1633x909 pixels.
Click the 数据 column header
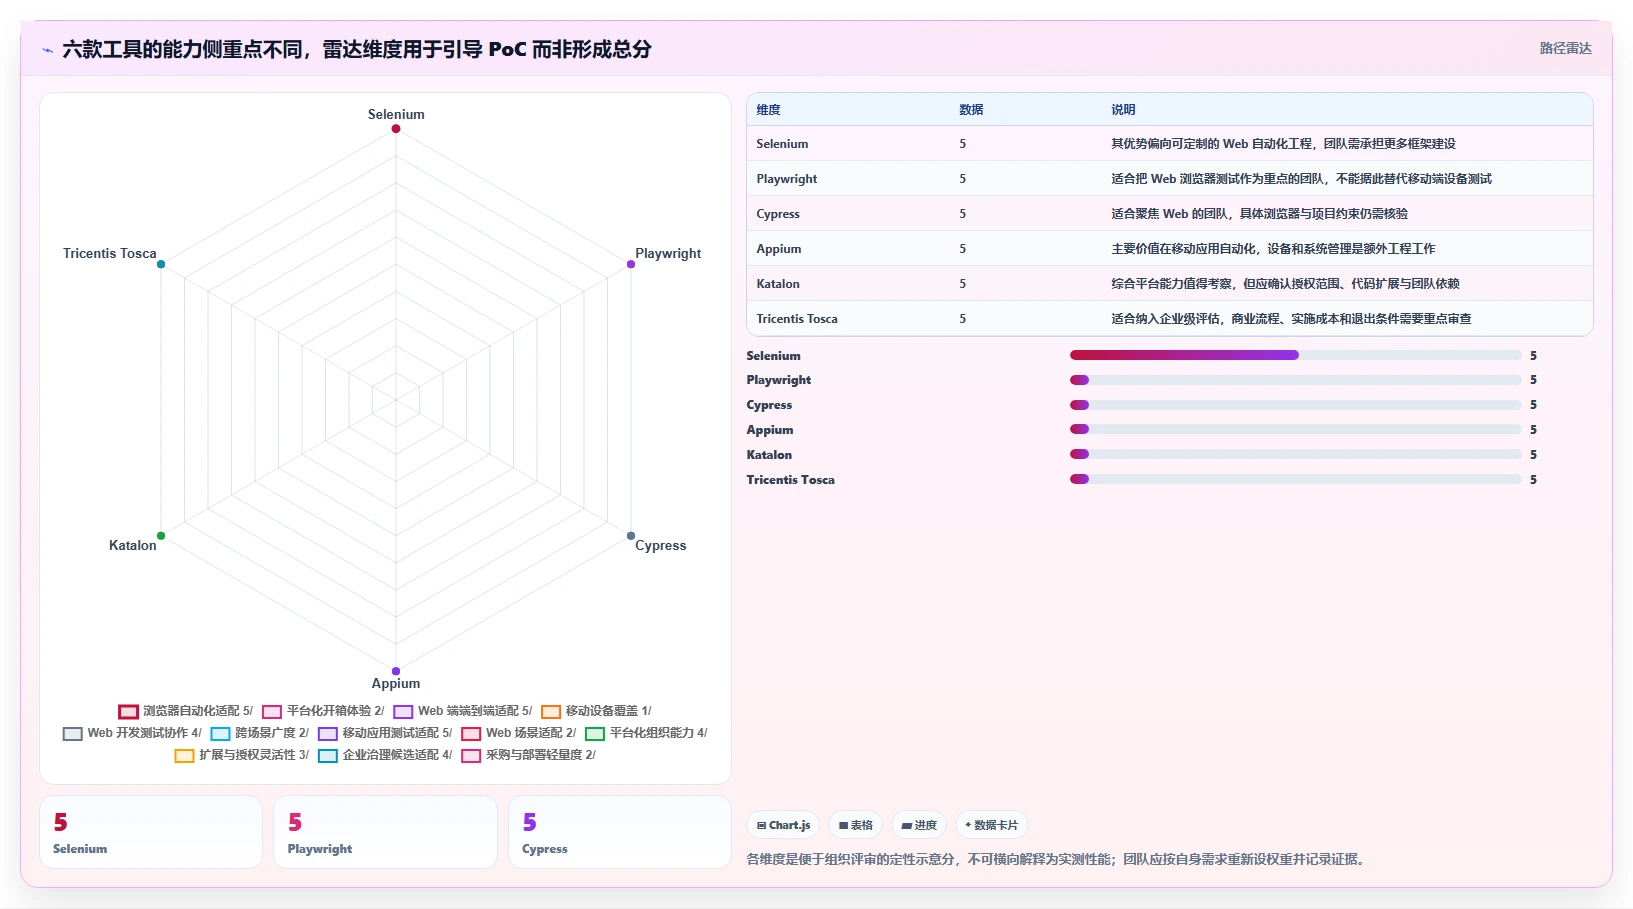coord(971,110)
